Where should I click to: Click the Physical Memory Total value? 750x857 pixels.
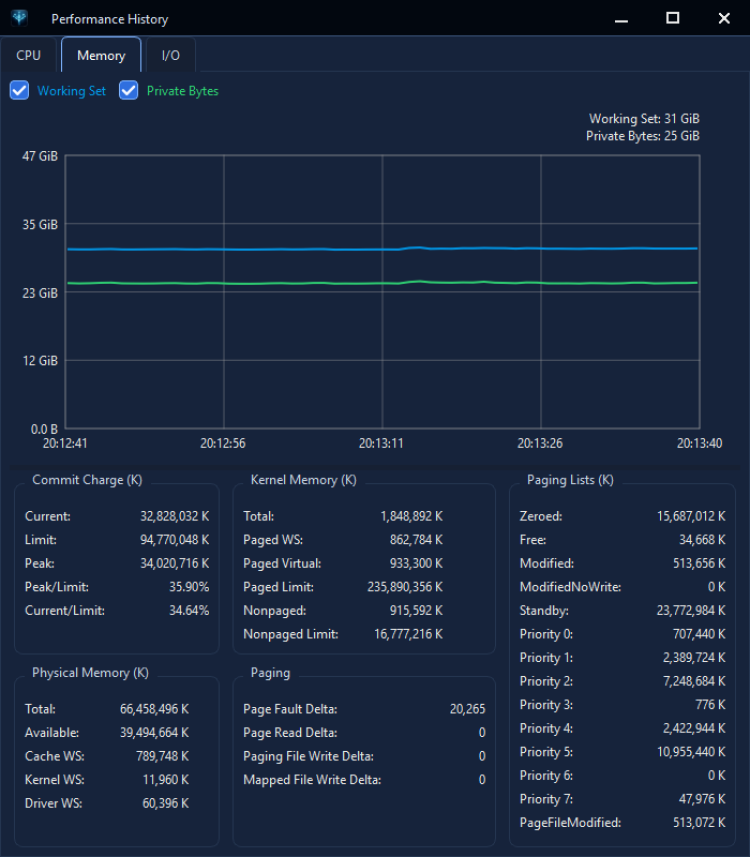click(x=154, y=709)
